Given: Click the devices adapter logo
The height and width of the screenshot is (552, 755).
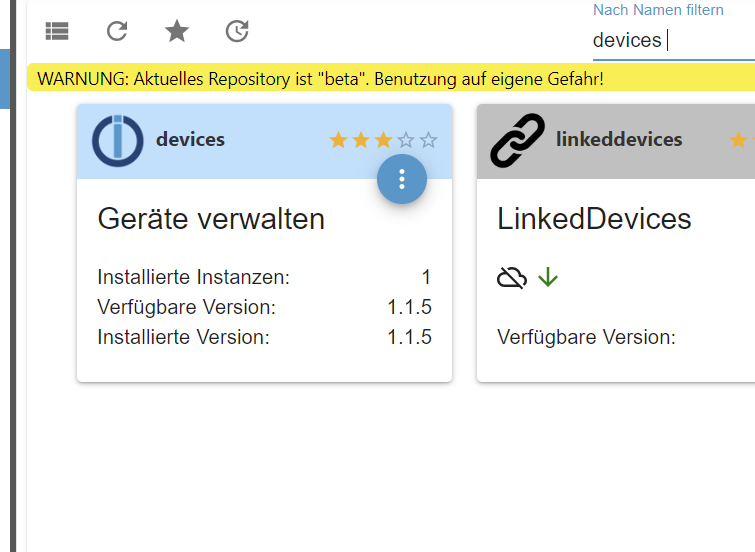Looking at the screenshot, I should [118, 140].
